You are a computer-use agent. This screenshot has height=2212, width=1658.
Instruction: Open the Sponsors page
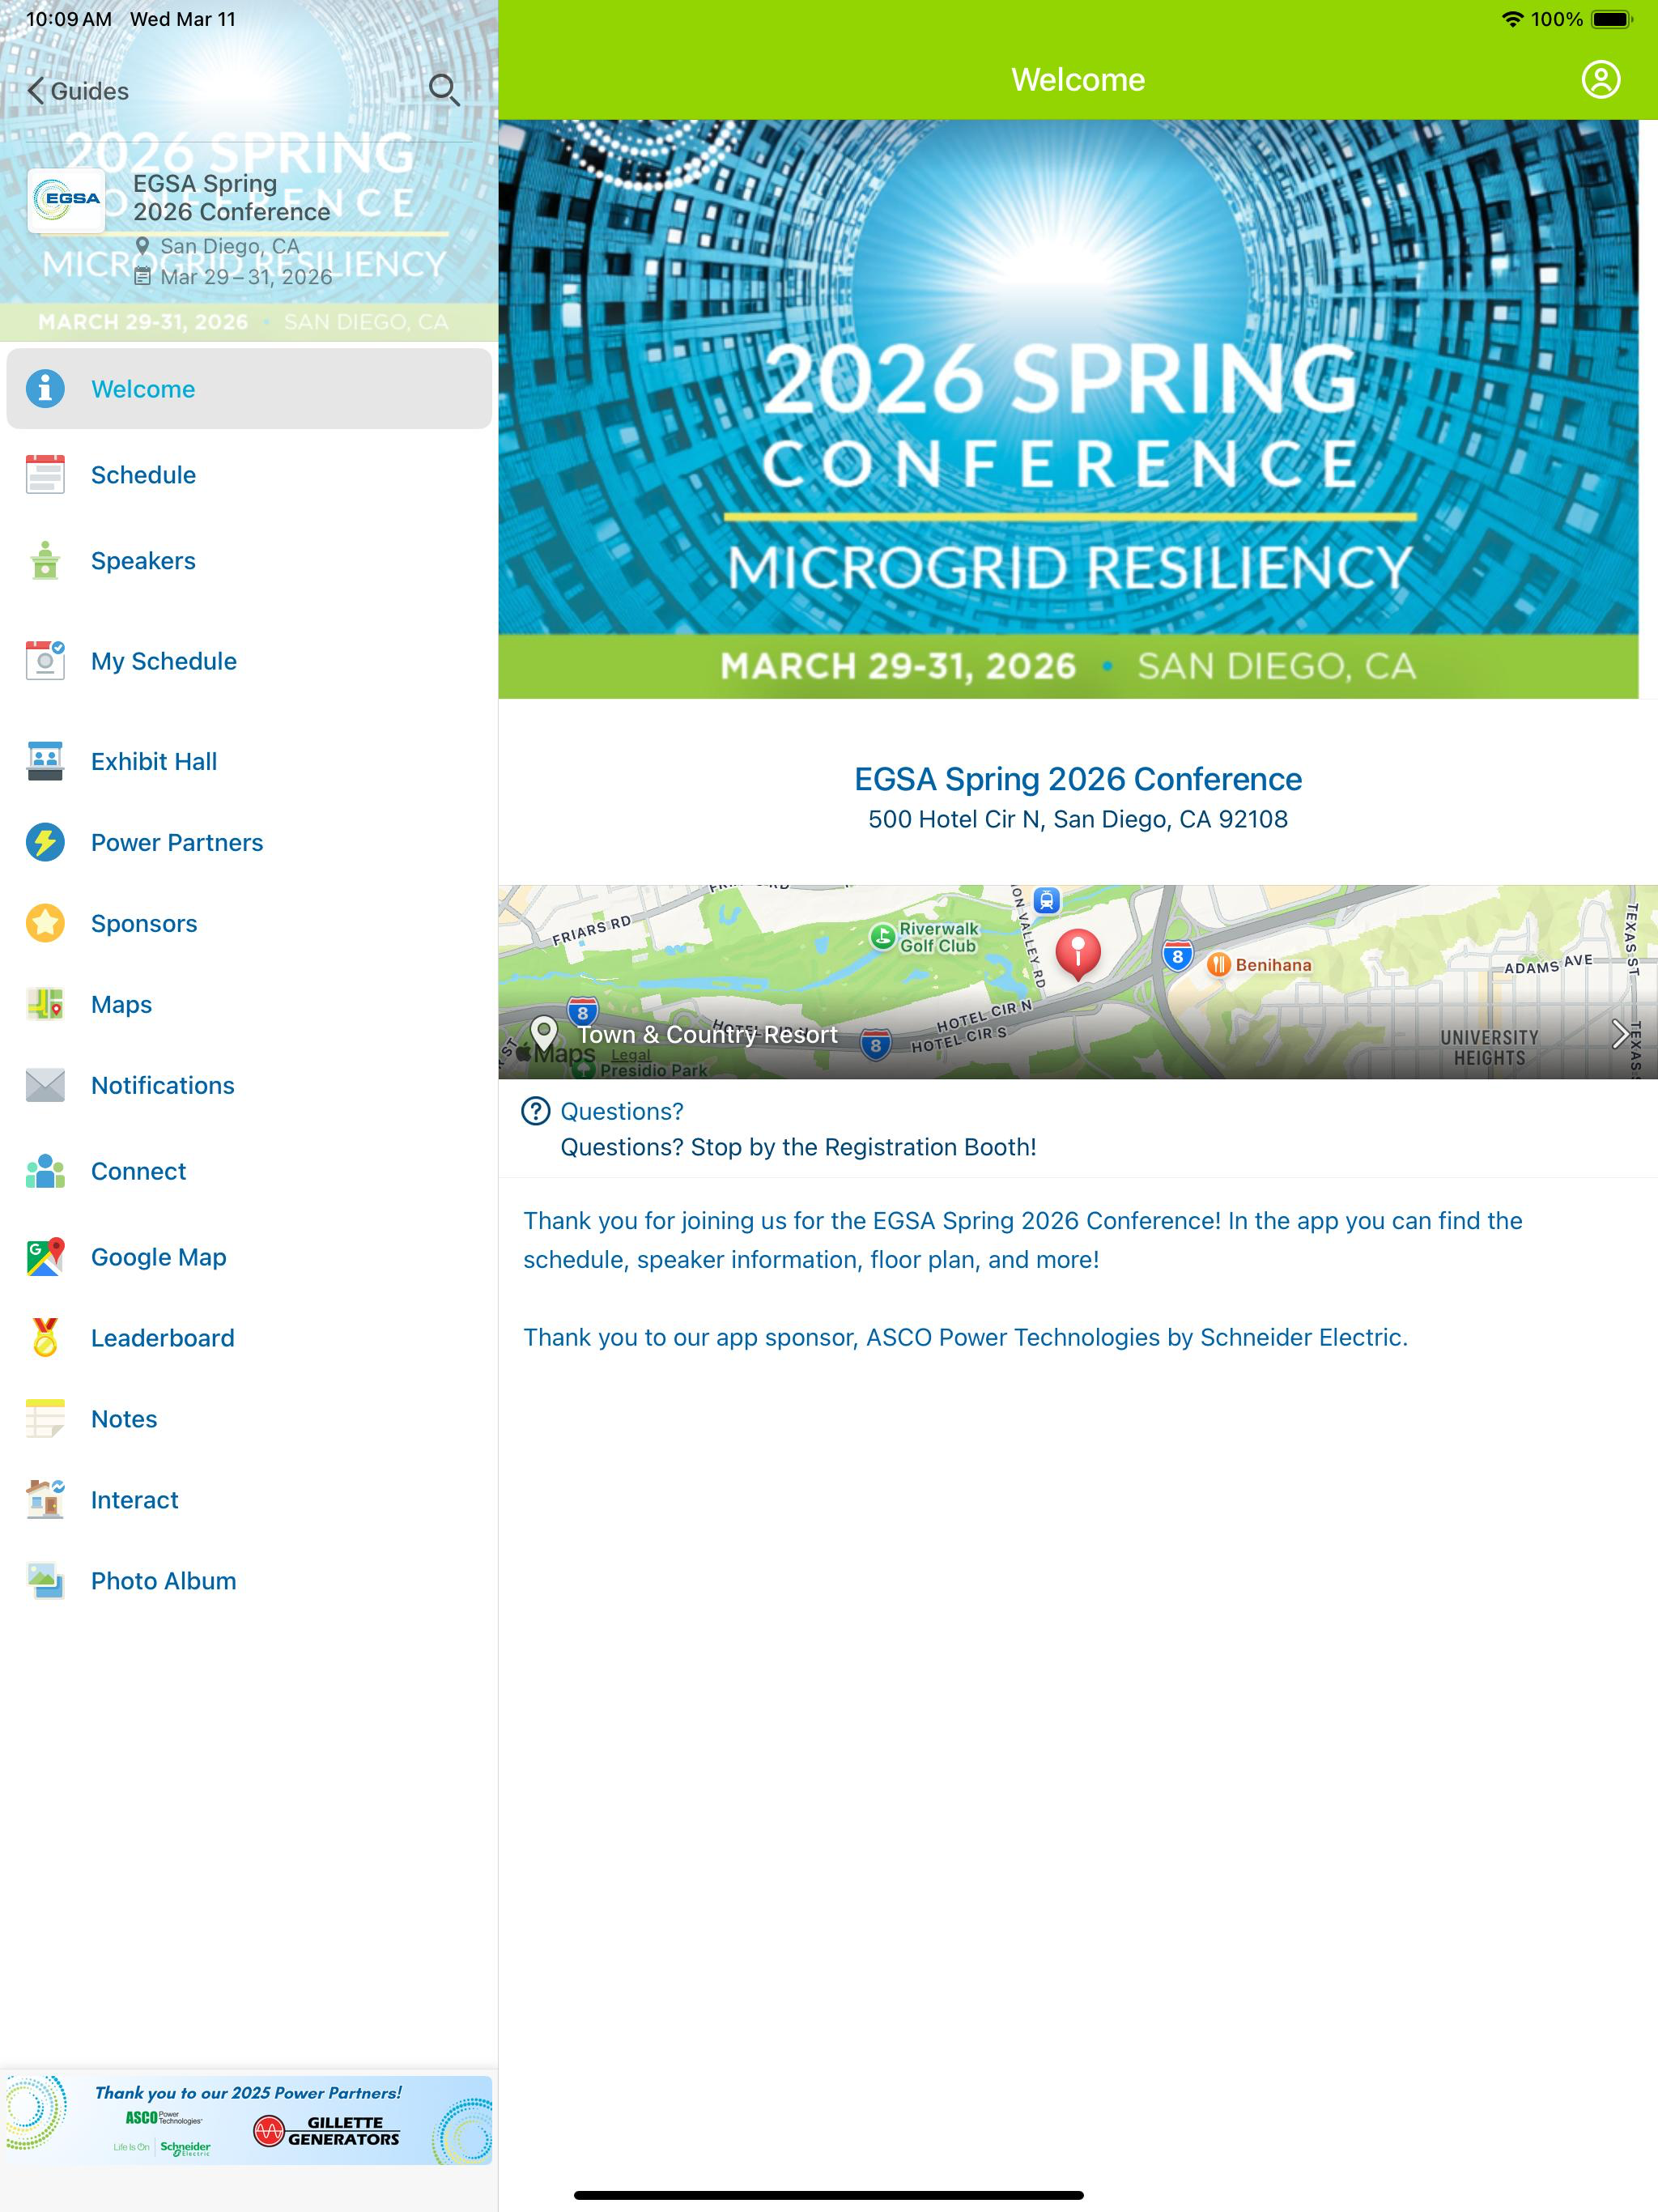(x=249, y=923)
